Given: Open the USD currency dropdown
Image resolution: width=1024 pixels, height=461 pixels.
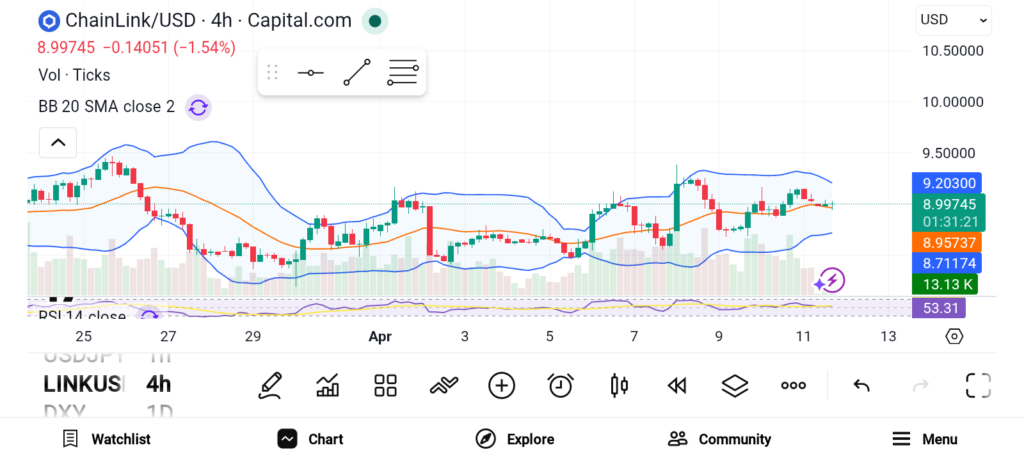Looking at the screenshot, I should pos(953,19).
